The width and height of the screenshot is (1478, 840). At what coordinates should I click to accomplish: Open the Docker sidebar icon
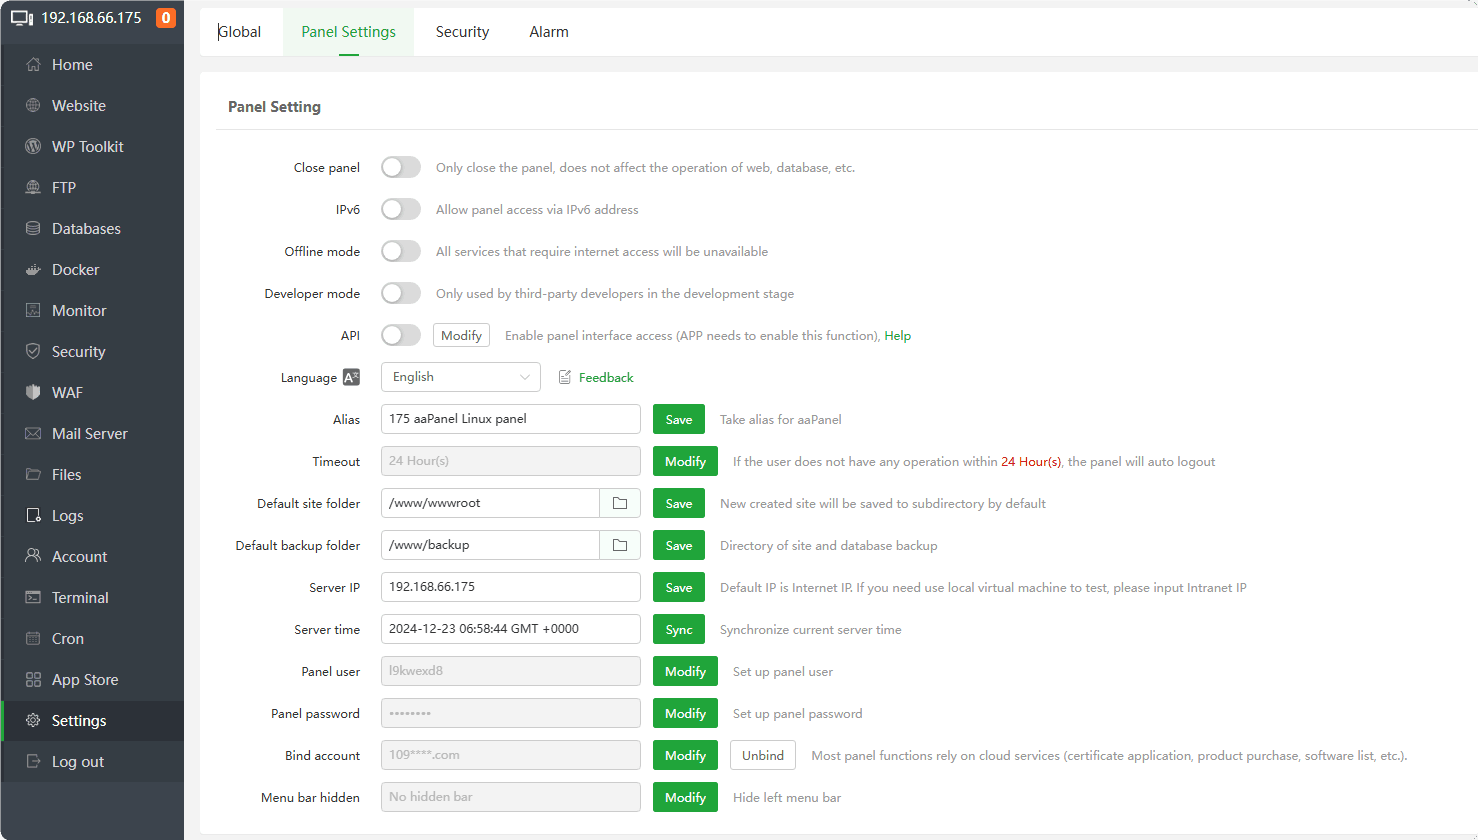pos(33,270)
